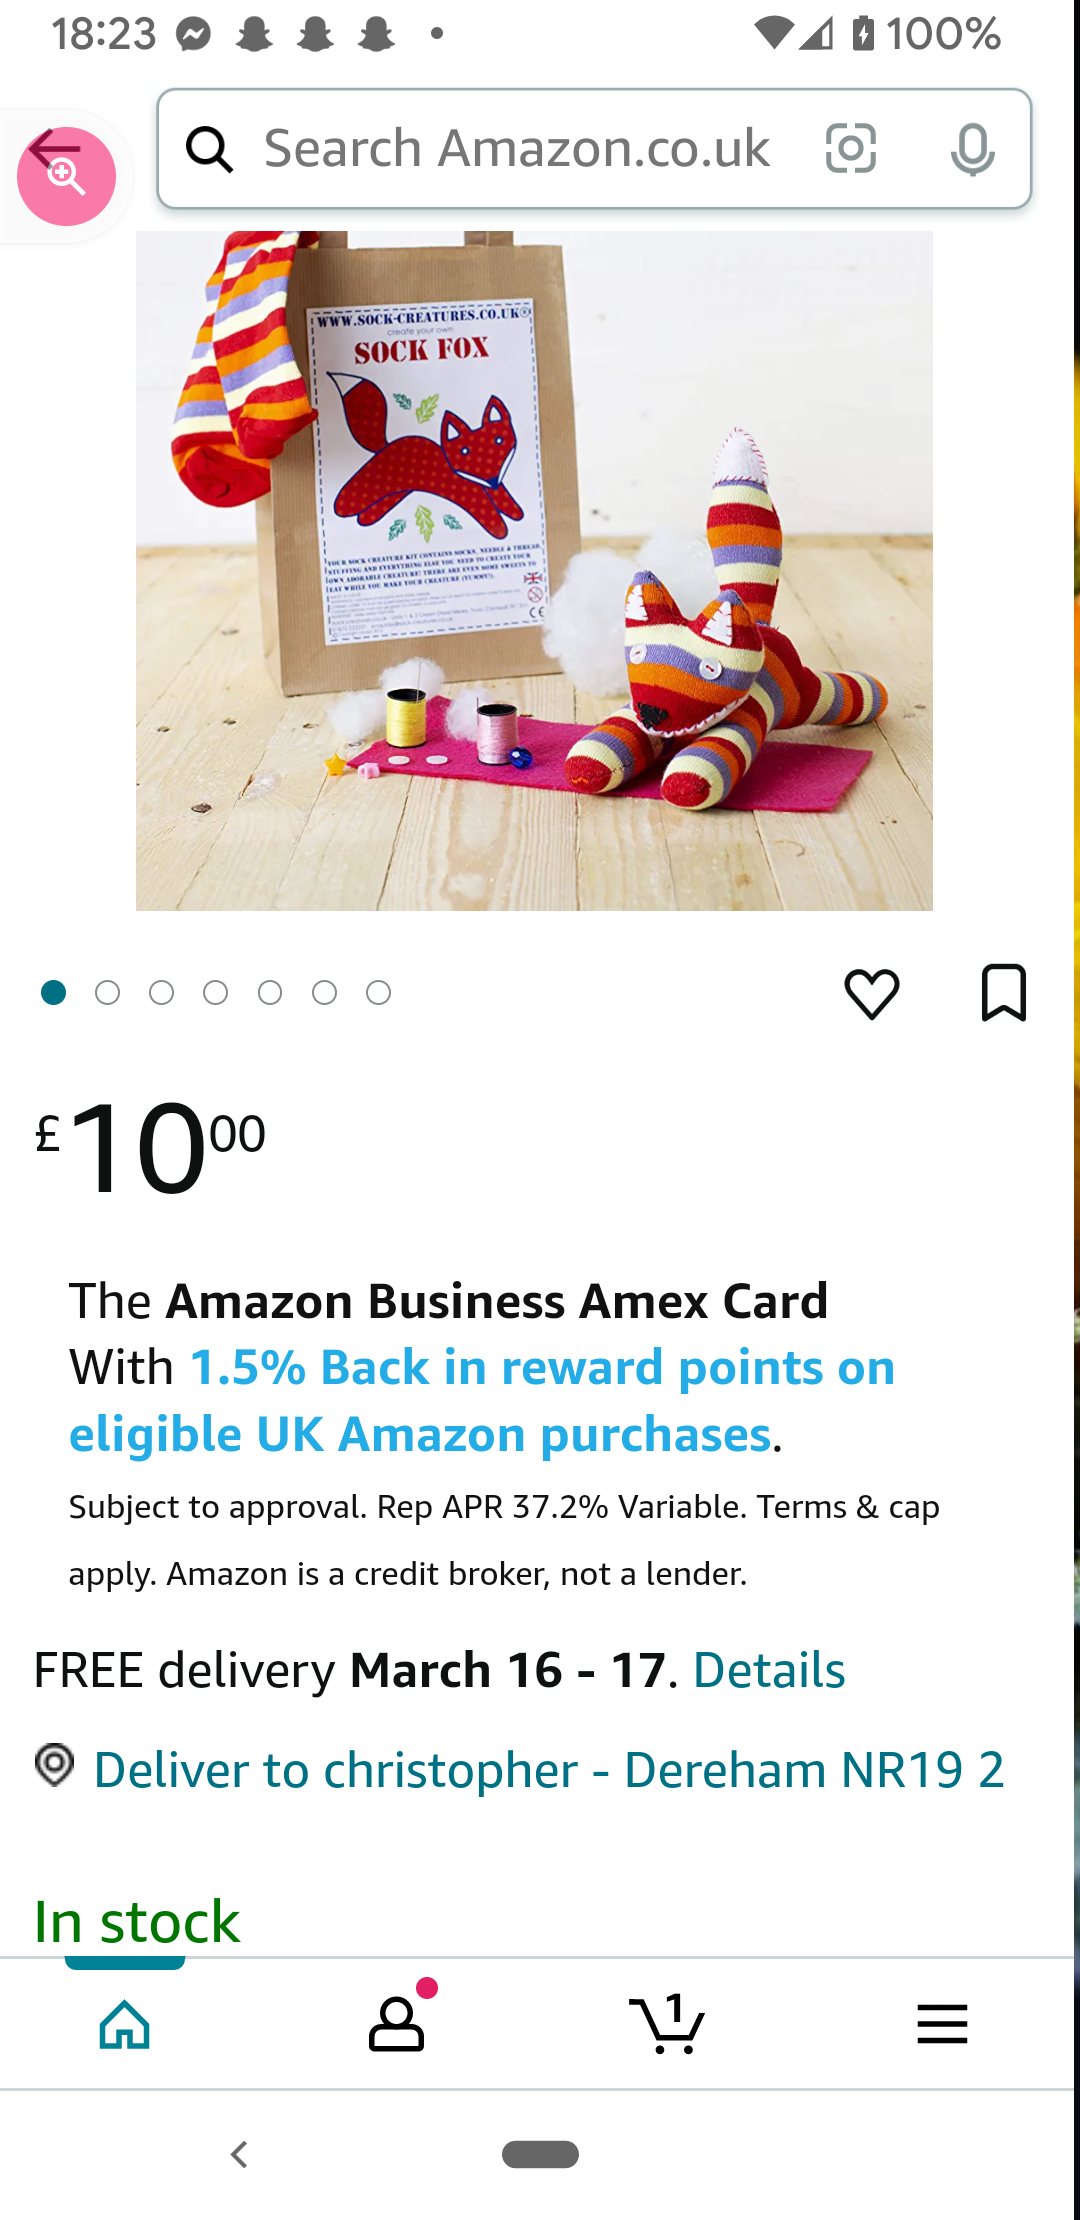Open the shopping cart with 1 item
The image size is (1080, 2220).
click(x=667, y=2023)
